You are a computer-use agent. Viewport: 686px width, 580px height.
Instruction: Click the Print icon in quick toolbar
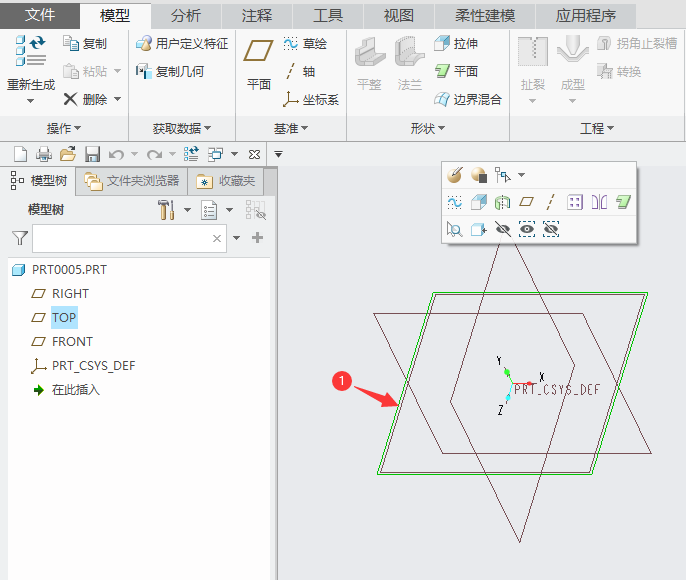coord(44,154)
